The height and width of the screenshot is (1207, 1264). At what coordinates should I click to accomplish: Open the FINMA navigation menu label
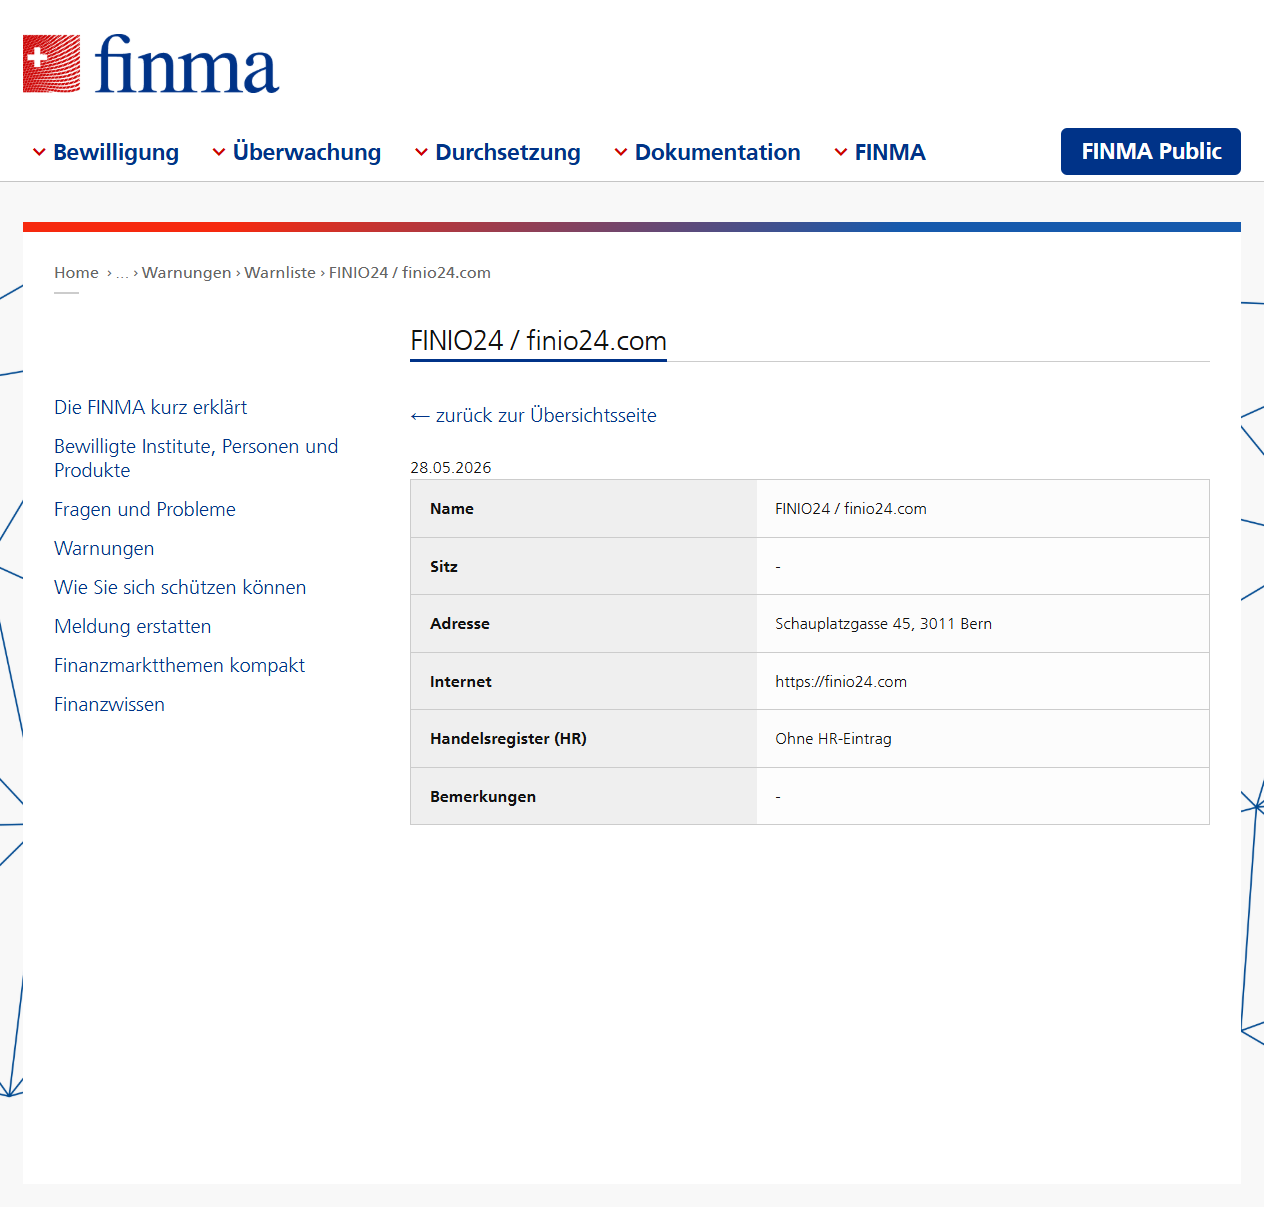pyautogui.click(x=890, y=152)
